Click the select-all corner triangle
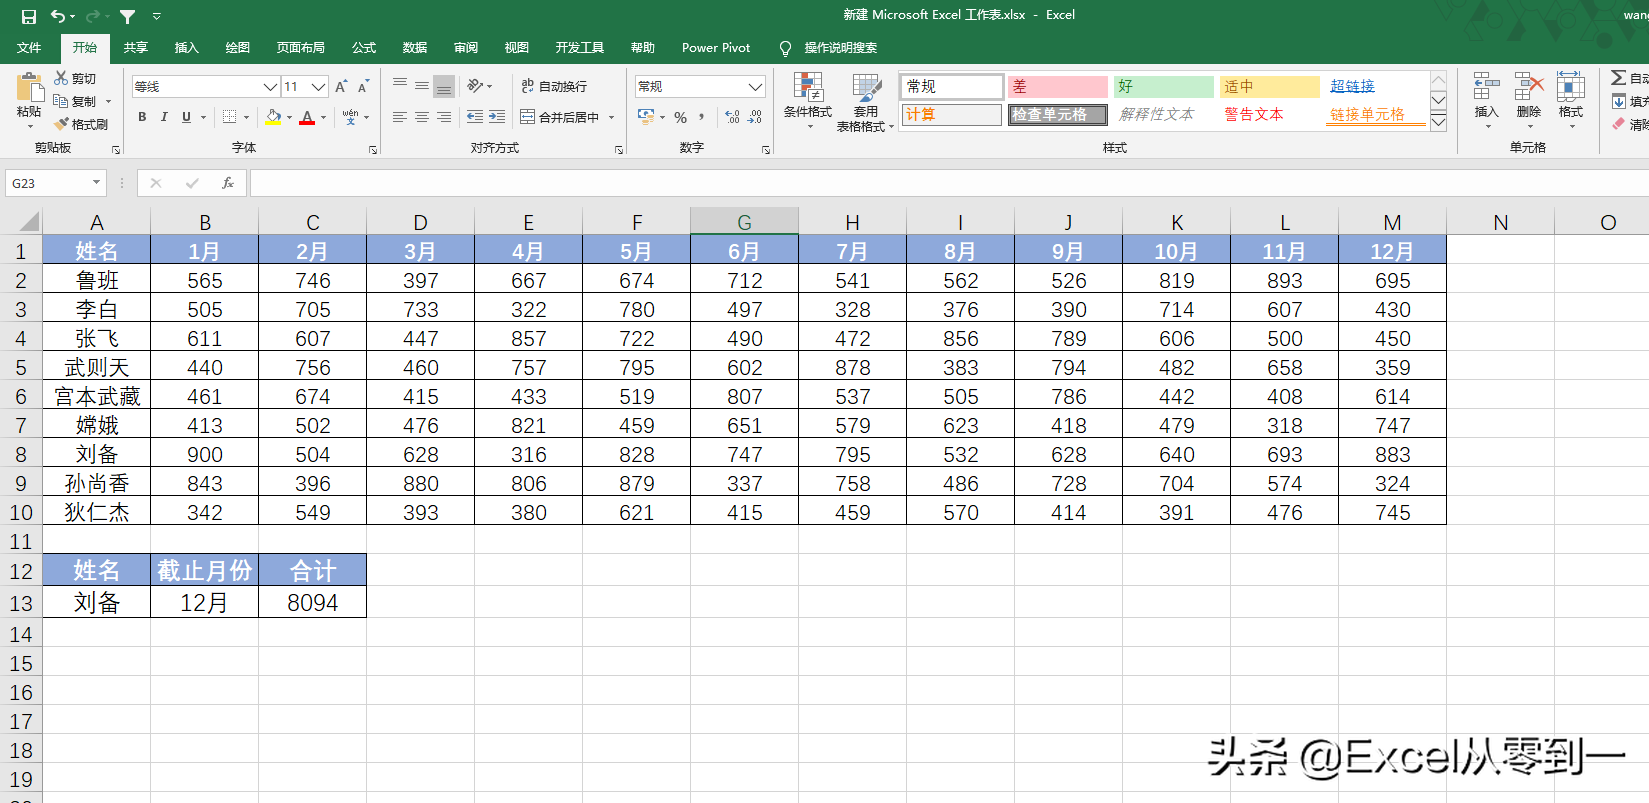 [28, 222]
